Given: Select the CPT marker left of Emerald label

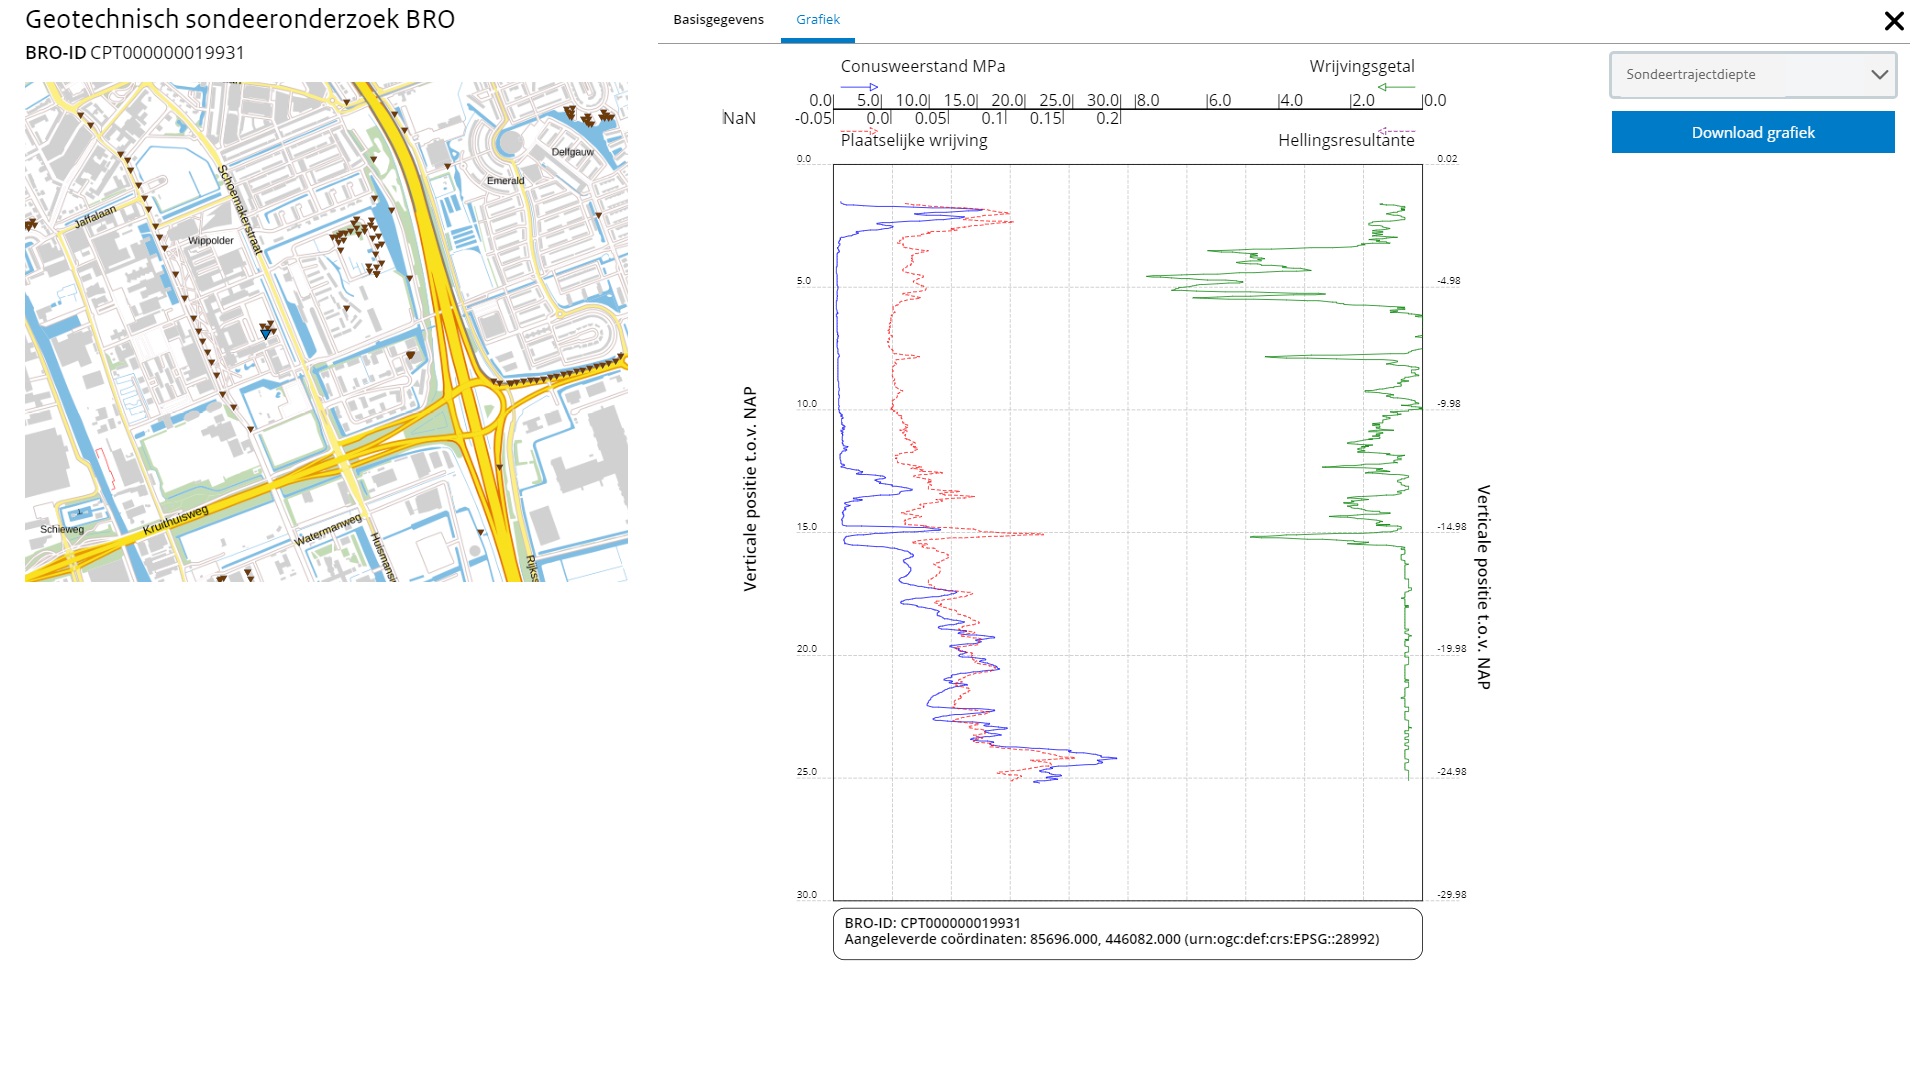Looking at the screenshot, I should 447,164.
